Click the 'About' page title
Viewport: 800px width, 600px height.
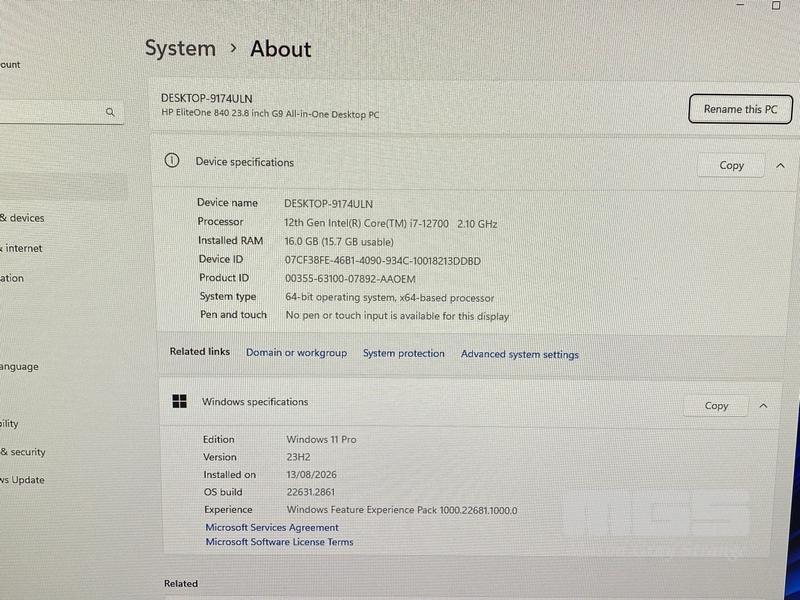281,49
